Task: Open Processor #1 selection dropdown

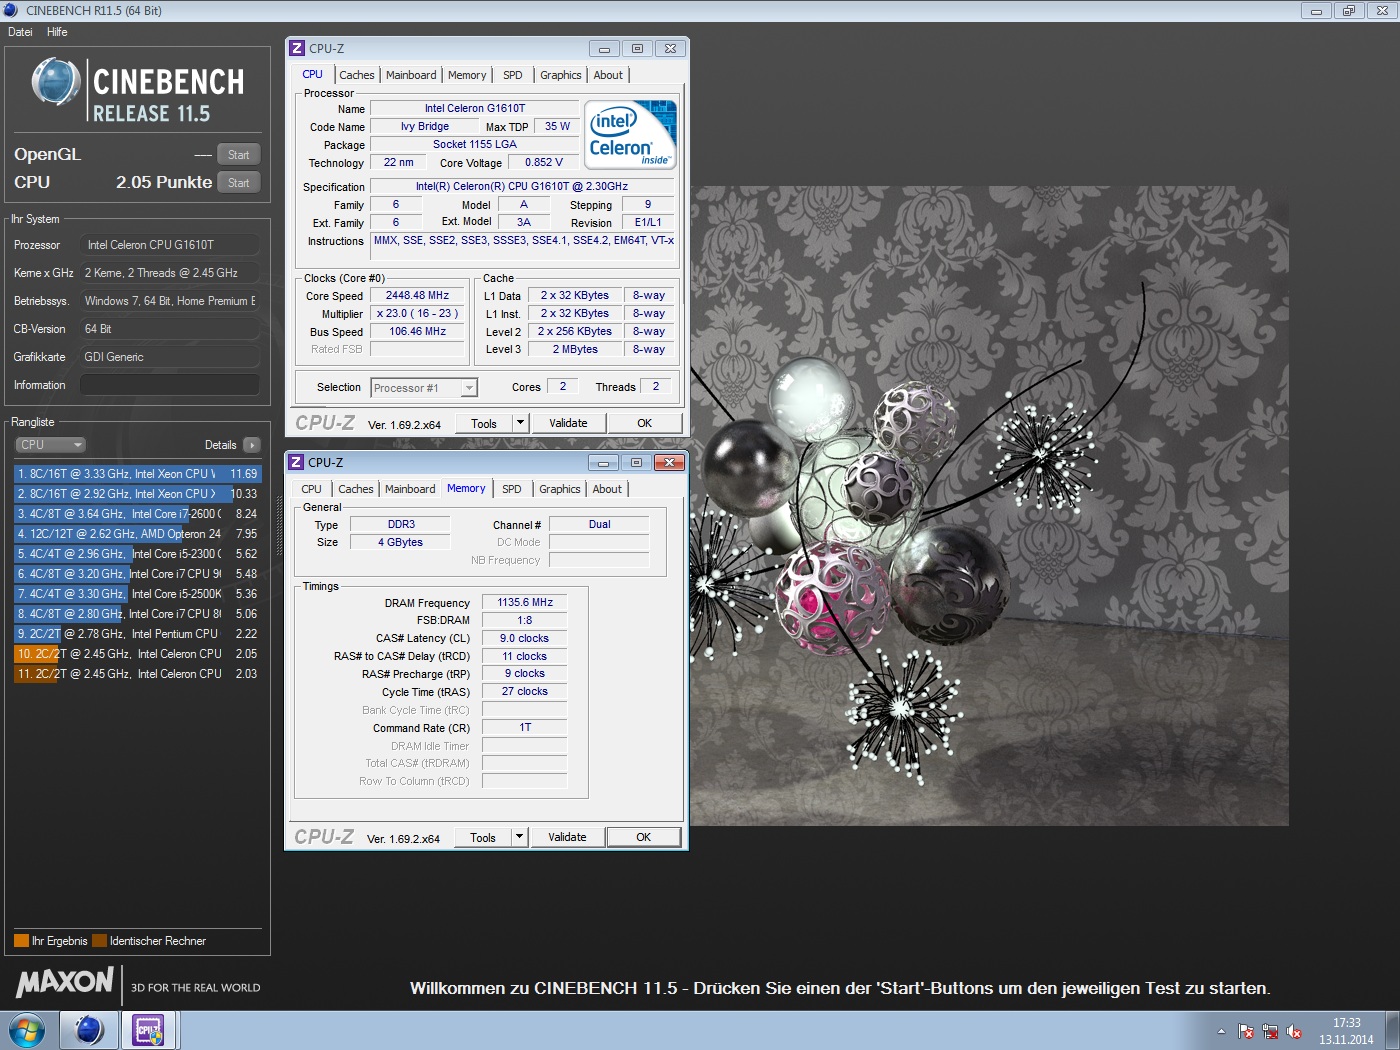Action: [x=424, y=388]
